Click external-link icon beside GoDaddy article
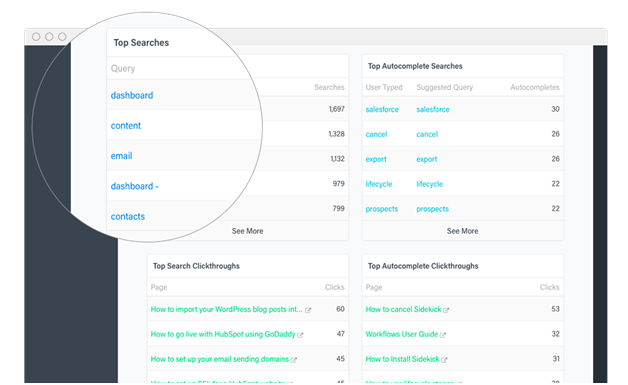Image resolution: width=628 pixels, height=385 pixels. (300, 335)
